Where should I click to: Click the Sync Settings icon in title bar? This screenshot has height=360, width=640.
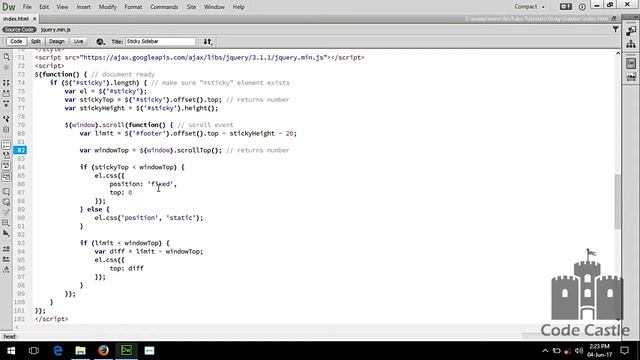[x=565, y=7]
